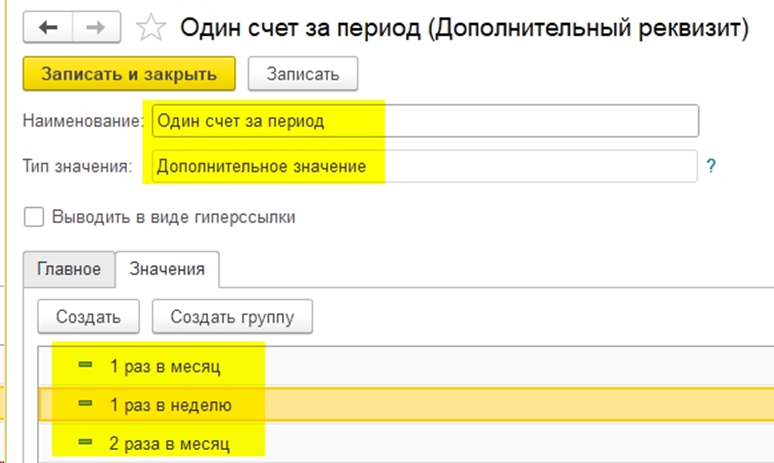This screenshot has height=463, width=774.
Task: Select the 1 раз в месяц value row
Action: point(406,366)
